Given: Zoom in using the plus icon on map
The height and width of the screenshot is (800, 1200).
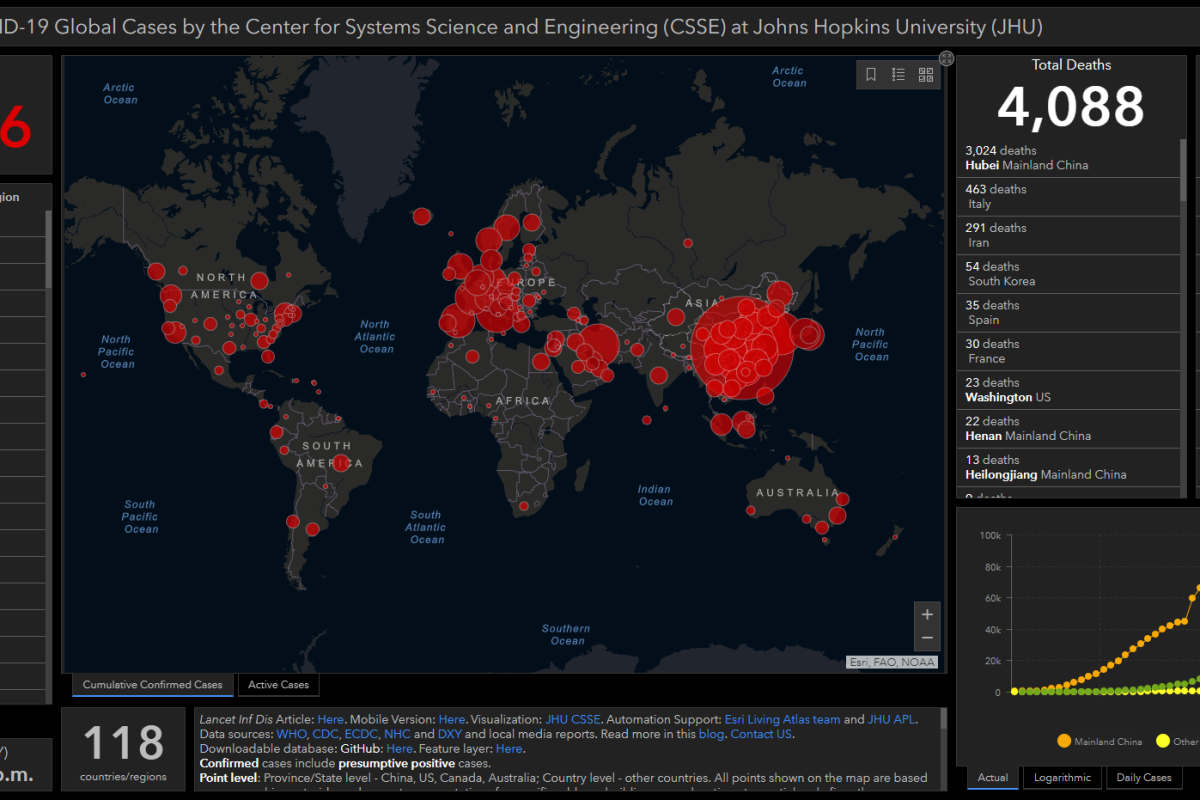Looking at the screenshot, I should point(927,613).
